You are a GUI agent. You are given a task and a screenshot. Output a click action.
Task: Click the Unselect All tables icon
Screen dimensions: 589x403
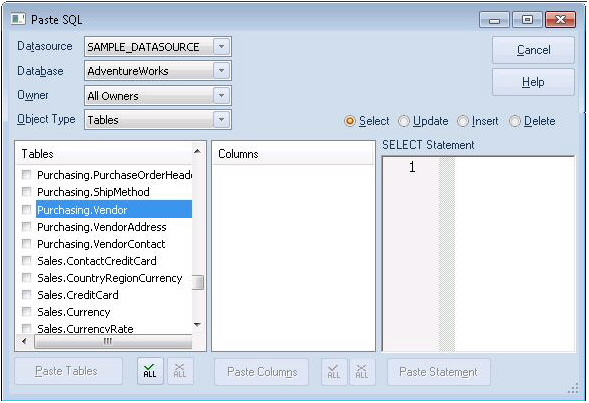click(x=180, y=371)
